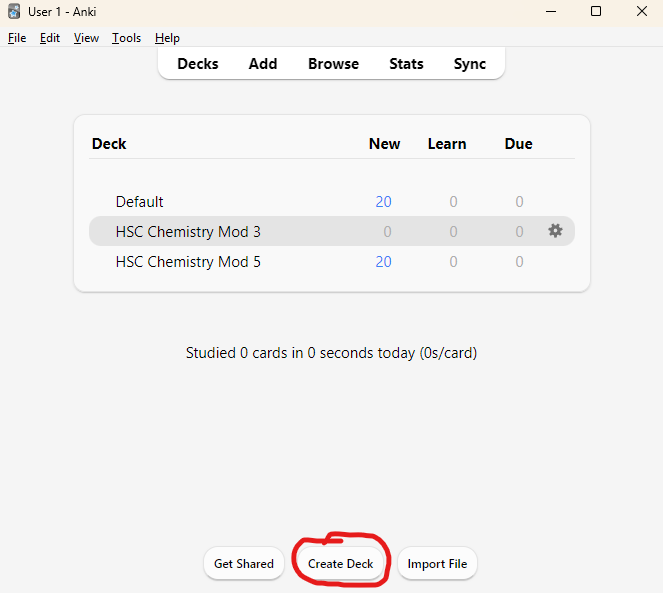Show the Stats screen
The height and width of the screenshot is (593, 663).
(x=406, y=64)
